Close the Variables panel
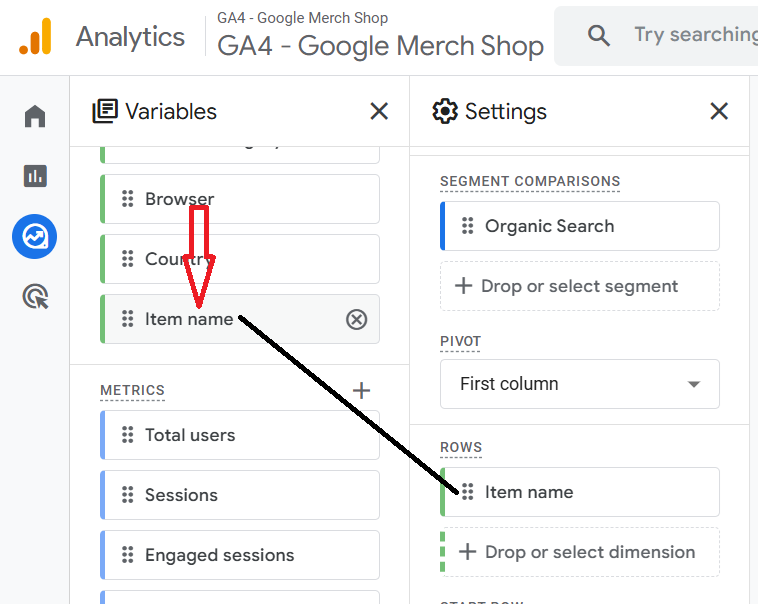The width and height of the screenshot is (758, 604). click(x=379, y=111)
